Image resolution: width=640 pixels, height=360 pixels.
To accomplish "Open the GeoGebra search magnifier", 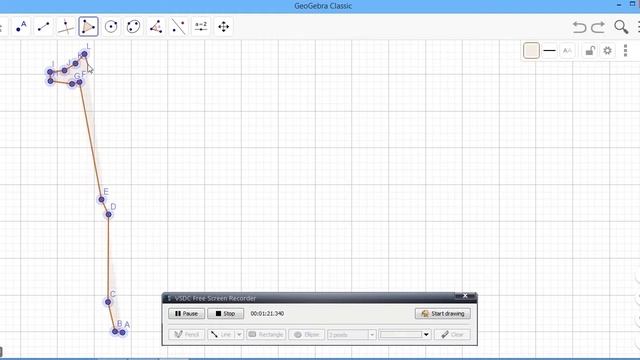I will [x=621, y=27].
